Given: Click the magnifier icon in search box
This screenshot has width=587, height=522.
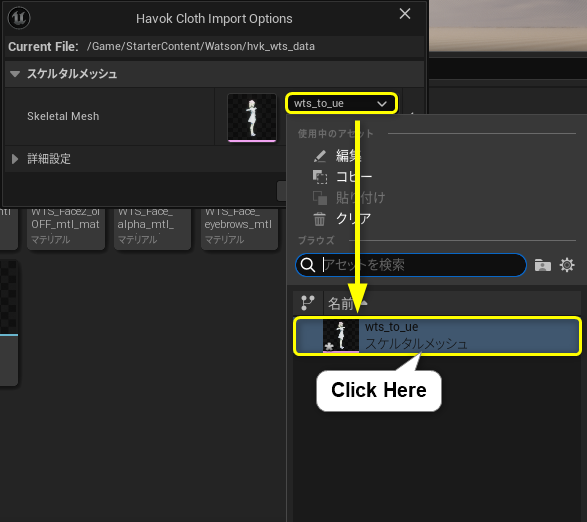Looking at the screenshot, I should (x=308, y=265).
